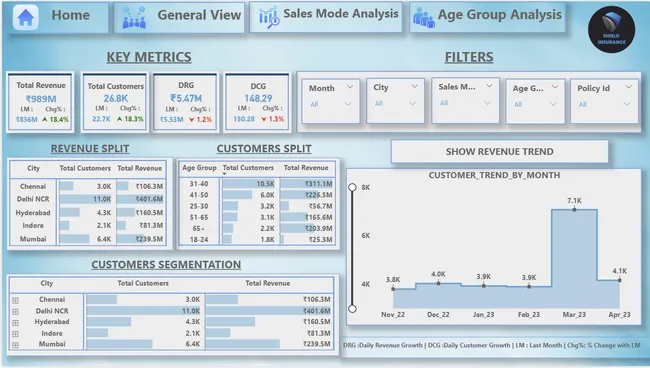Open Age Group Analysis tab

pyautogui.click(x=487, y=17)
